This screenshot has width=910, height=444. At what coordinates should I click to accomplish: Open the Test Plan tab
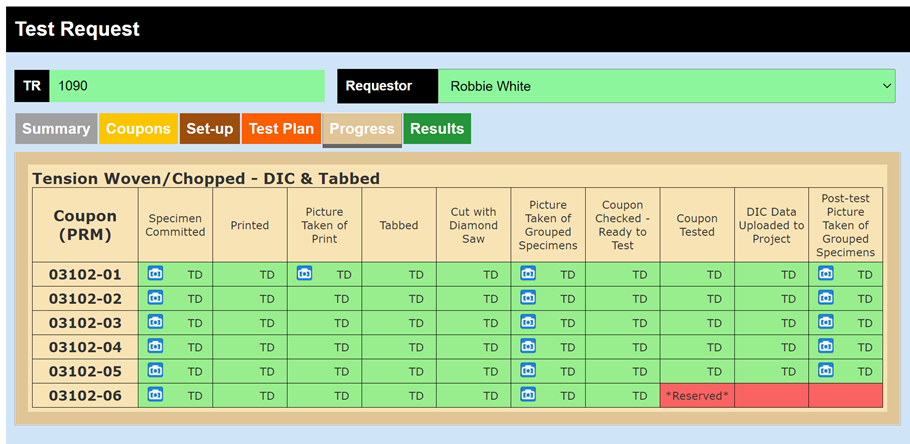[281, 129]
